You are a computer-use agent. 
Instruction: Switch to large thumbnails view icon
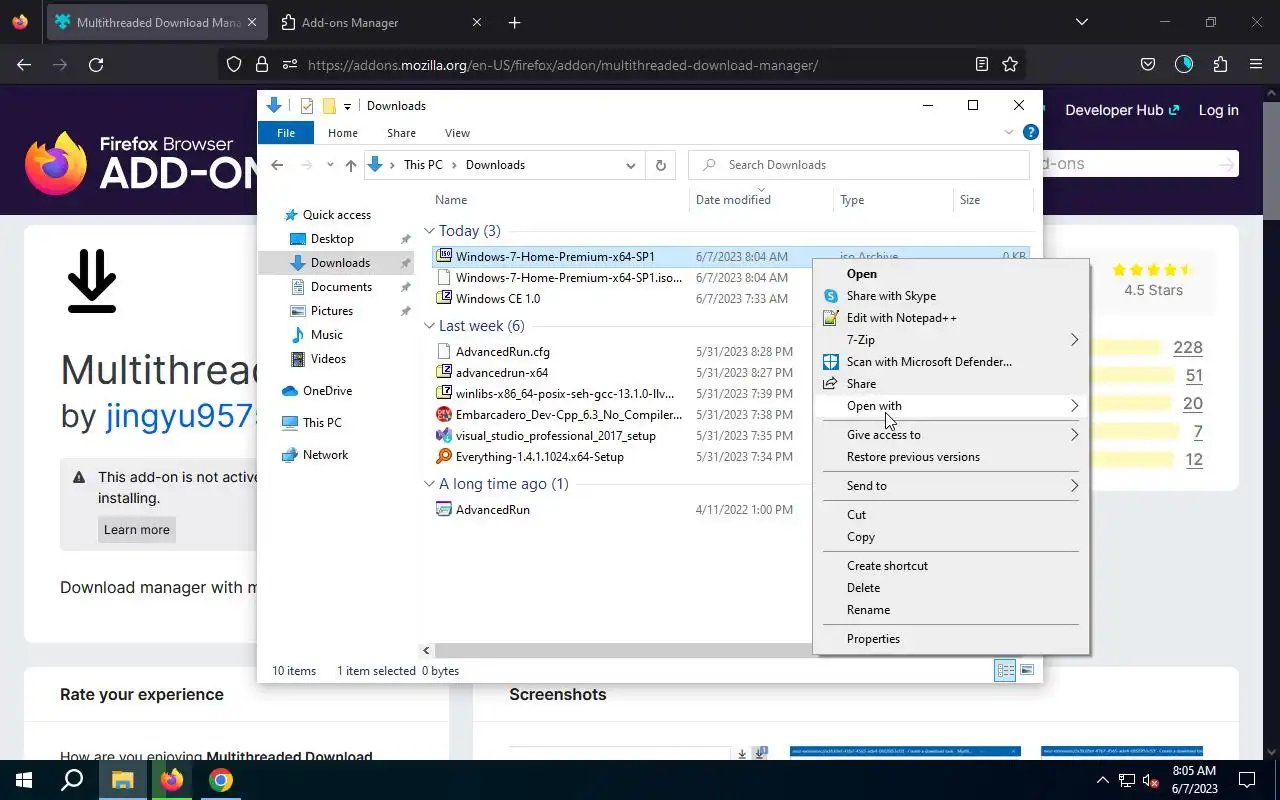coord(1027,670)
